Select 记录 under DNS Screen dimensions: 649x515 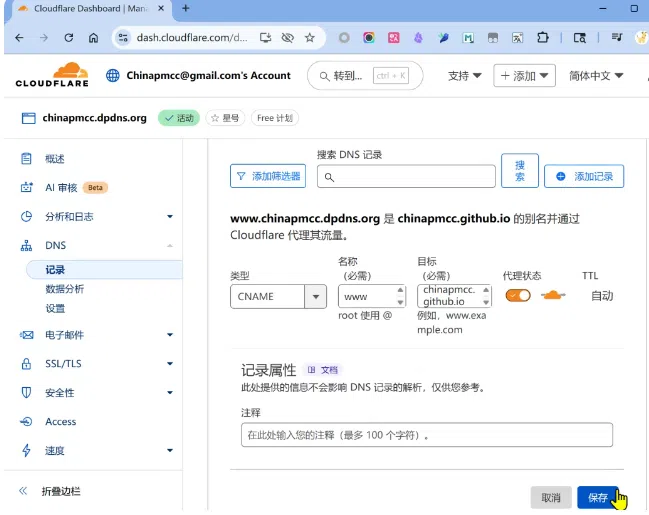pyautogui.click(x=104, y=270)
